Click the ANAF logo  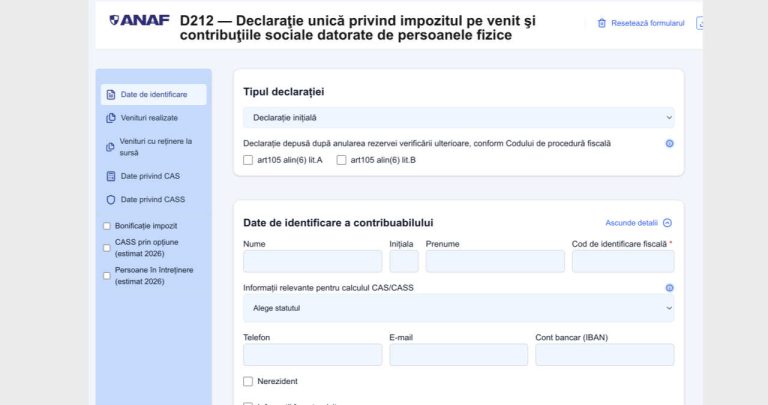pyautogui.click(x=139, y=21)
